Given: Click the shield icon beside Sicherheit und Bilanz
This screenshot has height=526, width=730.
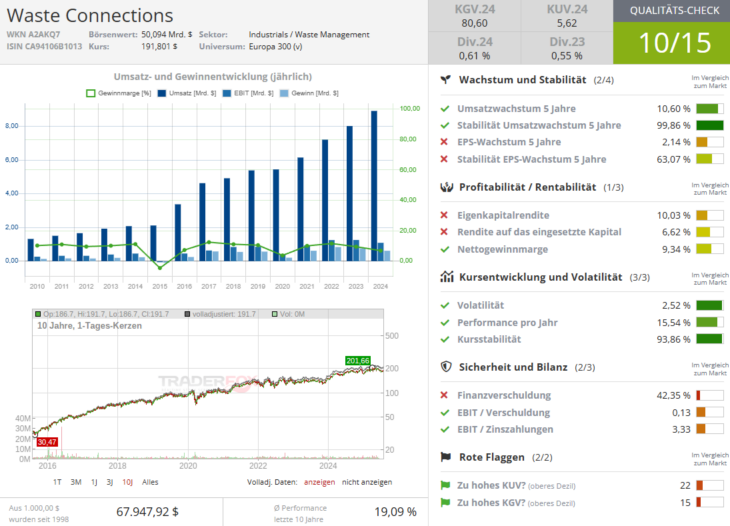Looking at the screenshot, I should tap(446, 367).
